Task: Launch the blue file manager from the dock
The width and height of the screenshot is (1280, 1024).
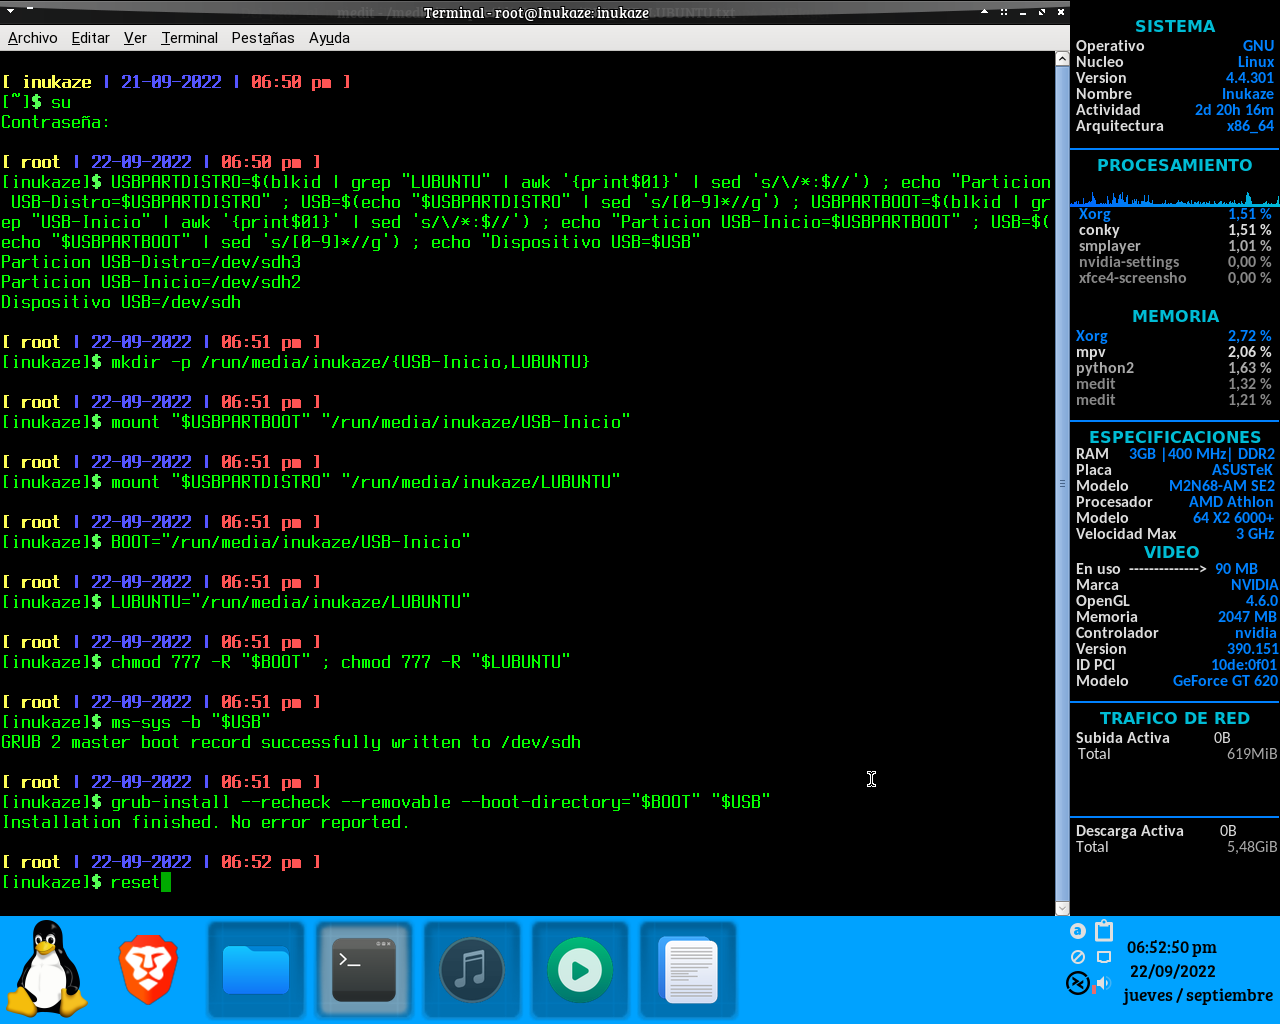Action: 256,968
